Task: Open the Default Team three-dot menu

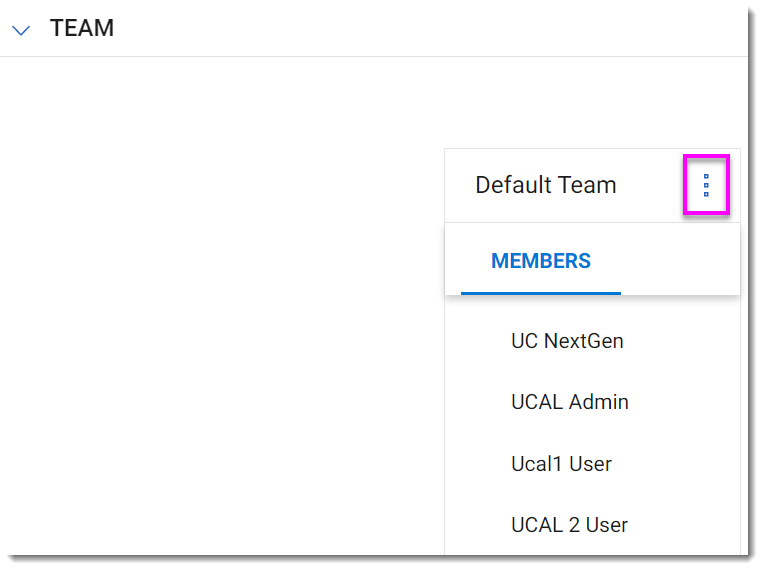Action: coord(706,185)
